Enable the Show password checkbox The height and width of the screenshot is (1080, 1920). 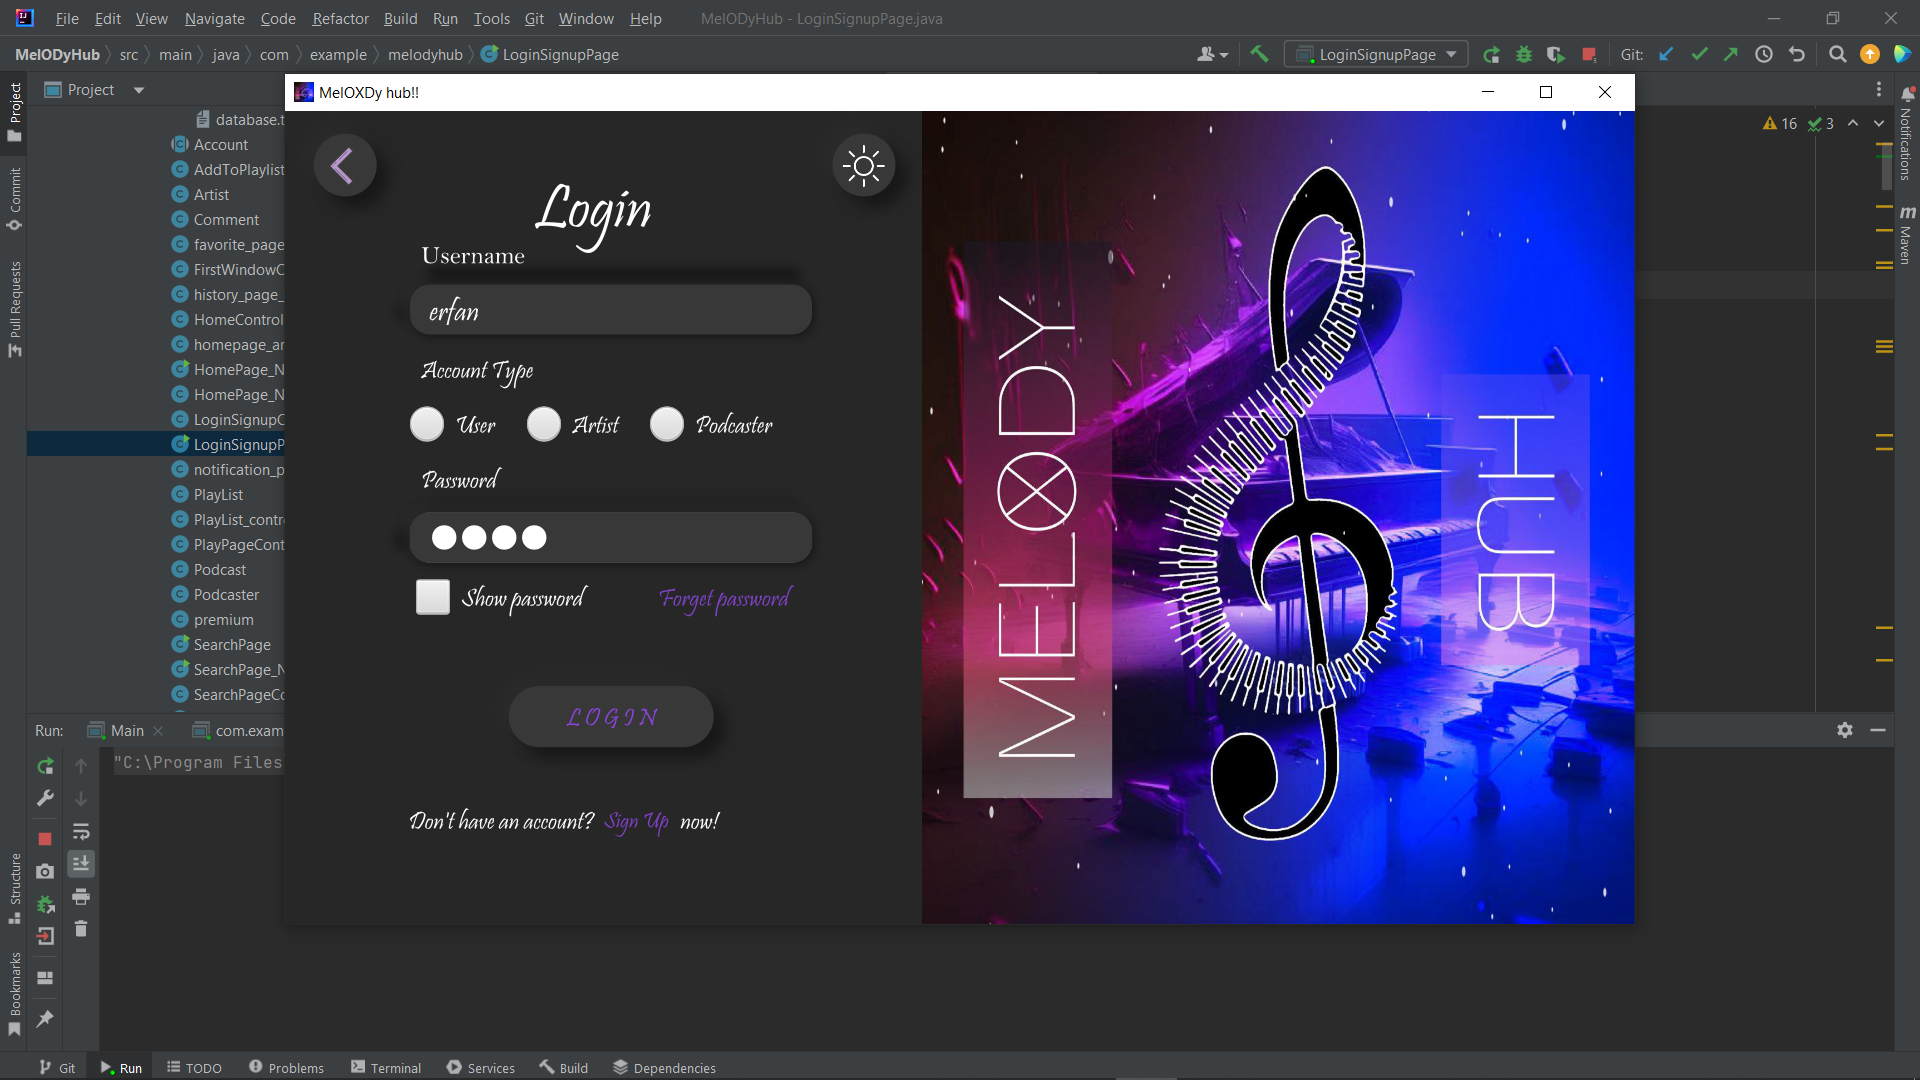pyautogui.click(x=432, y=597)
